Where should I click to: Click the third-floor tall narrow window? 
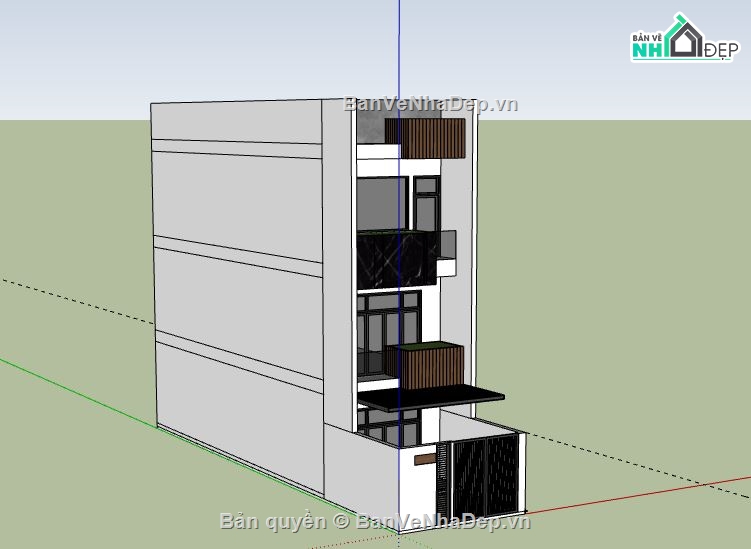click(427, 206)
